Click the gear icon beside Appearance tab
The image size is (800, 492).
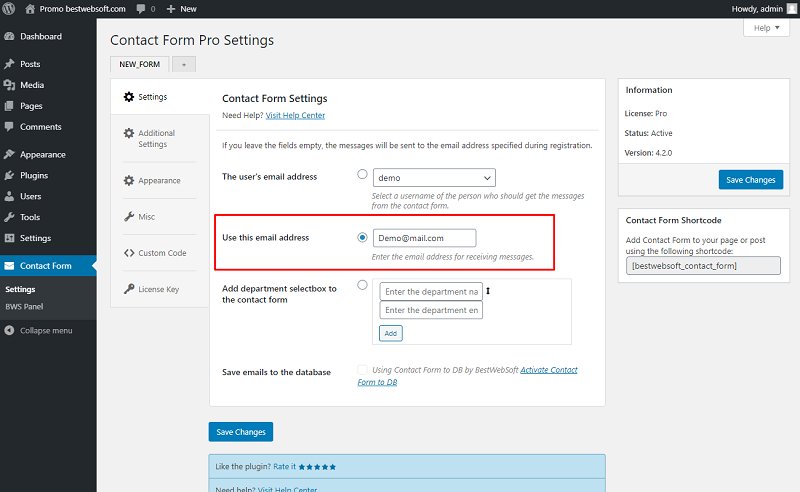pyautogui.click(x=129, y=180)
